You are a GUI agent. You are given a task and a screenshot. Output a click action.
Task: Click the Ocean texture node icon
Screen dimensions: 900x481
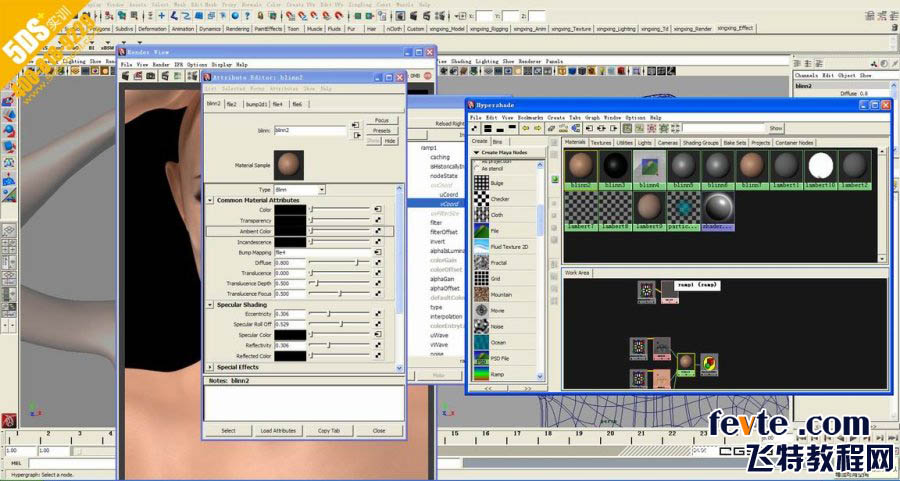[481, 342]
